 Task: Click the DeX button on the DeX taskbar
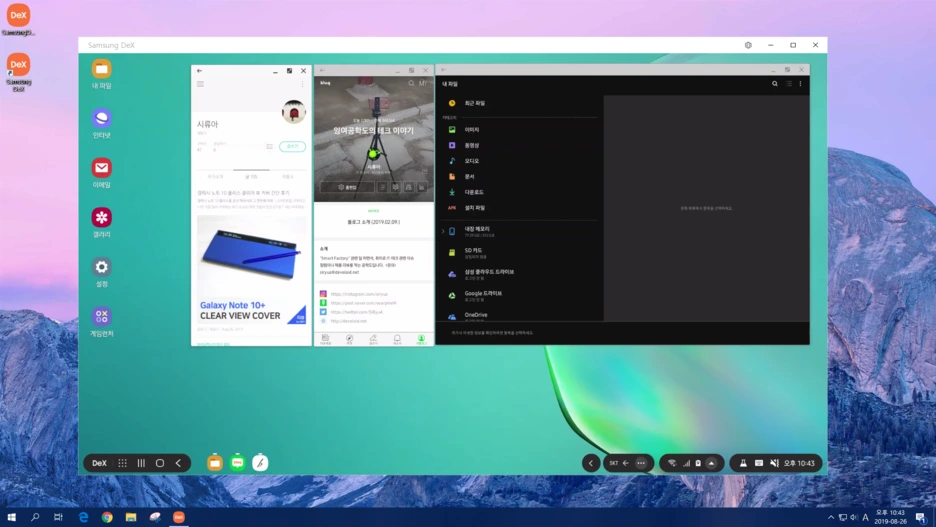[x=99, y=463]
